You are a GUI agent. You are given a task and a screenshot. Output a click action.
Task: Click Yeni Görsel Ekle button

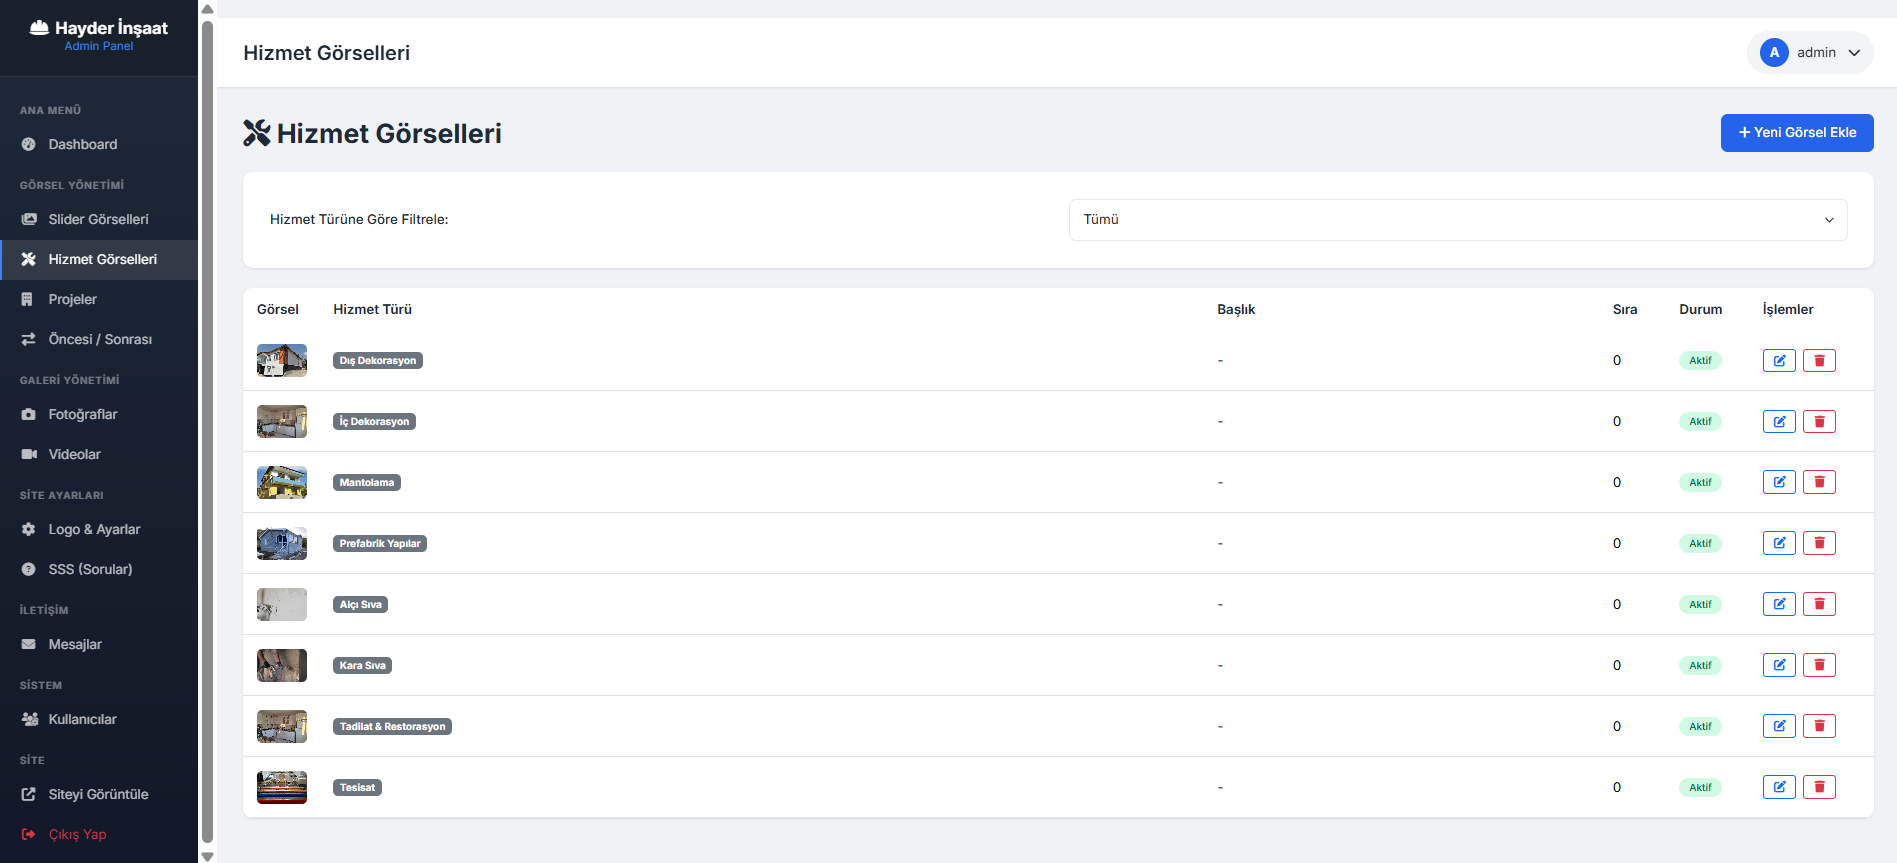click(1797, 133)
